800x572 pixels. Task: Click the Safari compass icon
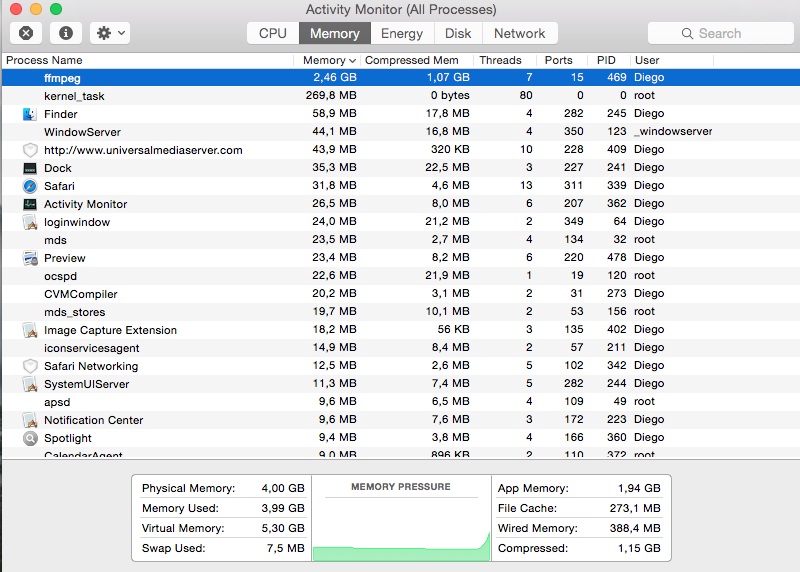click(30, 186)
